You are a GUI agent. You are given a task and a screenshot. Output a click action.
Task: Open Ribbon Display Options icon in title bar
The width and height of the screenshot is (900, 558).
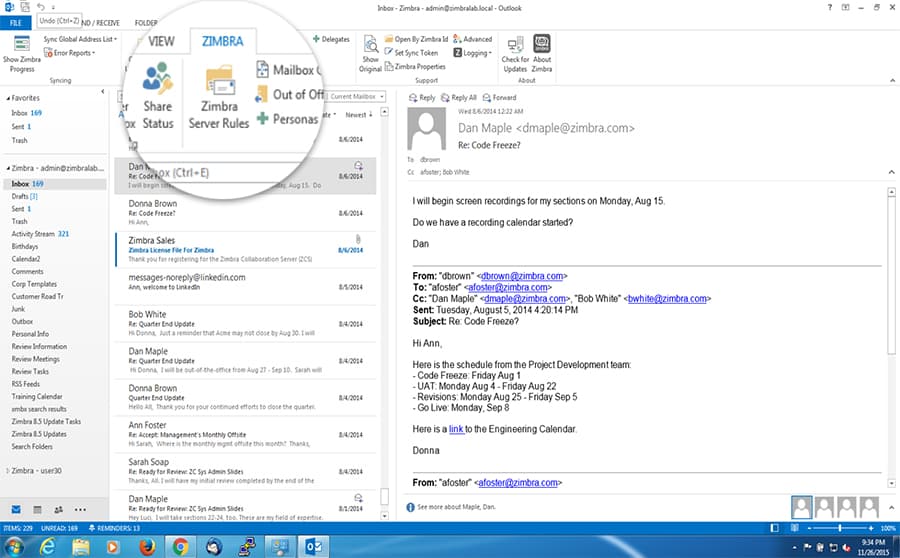point(845,7)
